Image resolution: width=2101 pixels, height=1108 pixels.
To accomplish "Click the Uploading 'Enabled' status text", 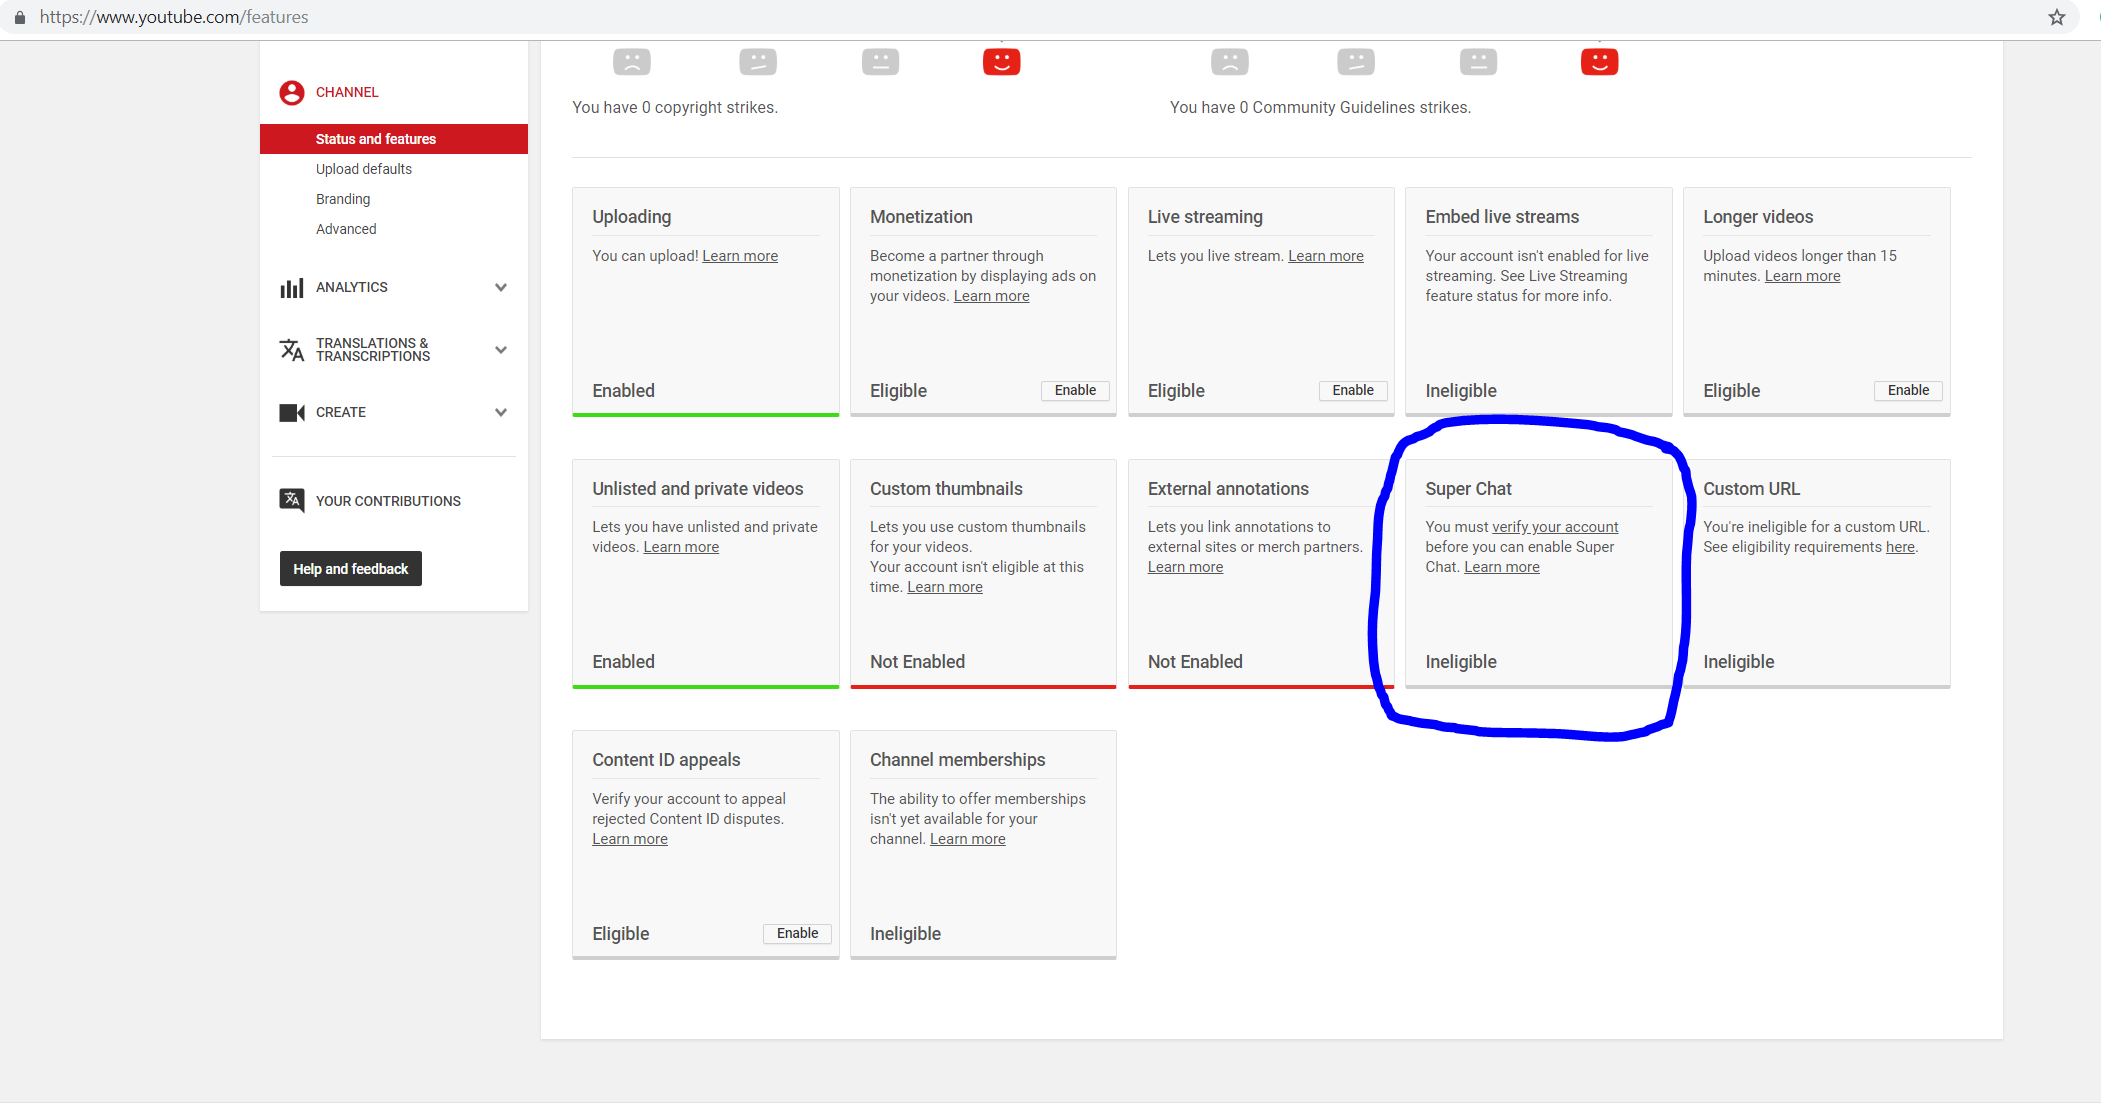I will pyautogui.click(x=623, y=391).
